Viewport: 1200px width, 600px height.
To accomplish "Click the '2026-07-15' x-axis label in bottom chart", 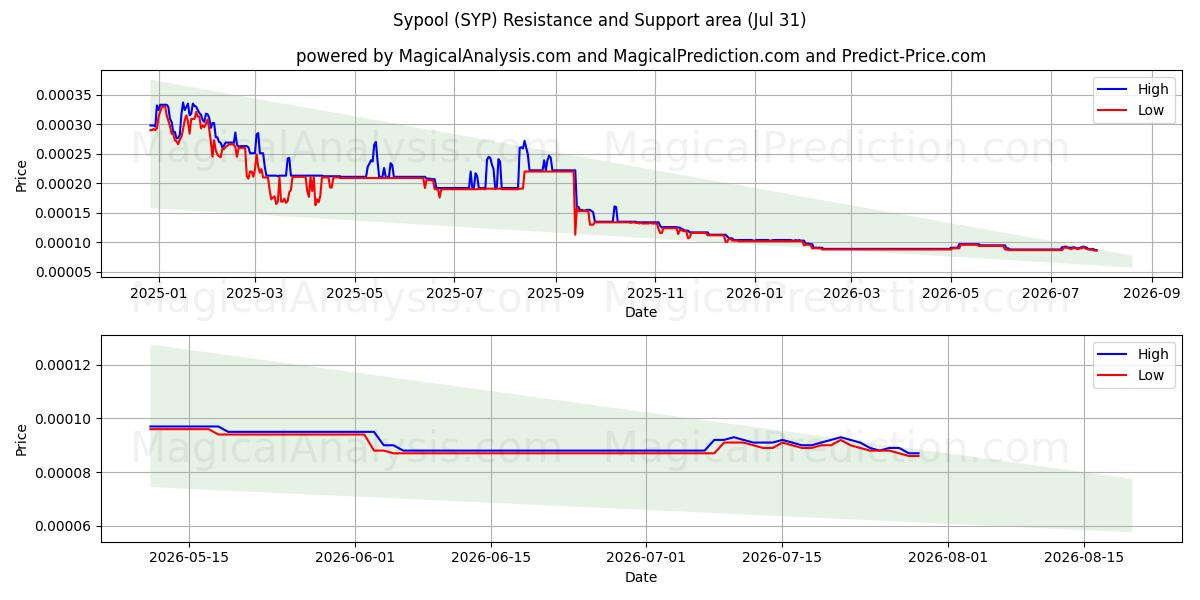I will pyautogui.click(x=782, y=559).
